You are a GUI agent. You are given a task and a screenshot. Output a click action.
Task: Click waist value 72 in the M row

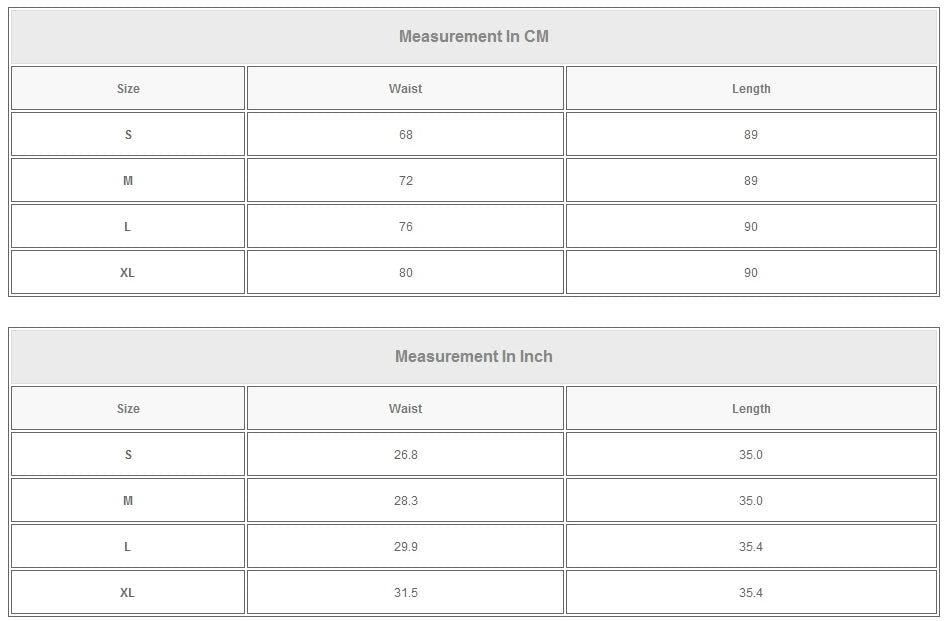tap(405, 181)
